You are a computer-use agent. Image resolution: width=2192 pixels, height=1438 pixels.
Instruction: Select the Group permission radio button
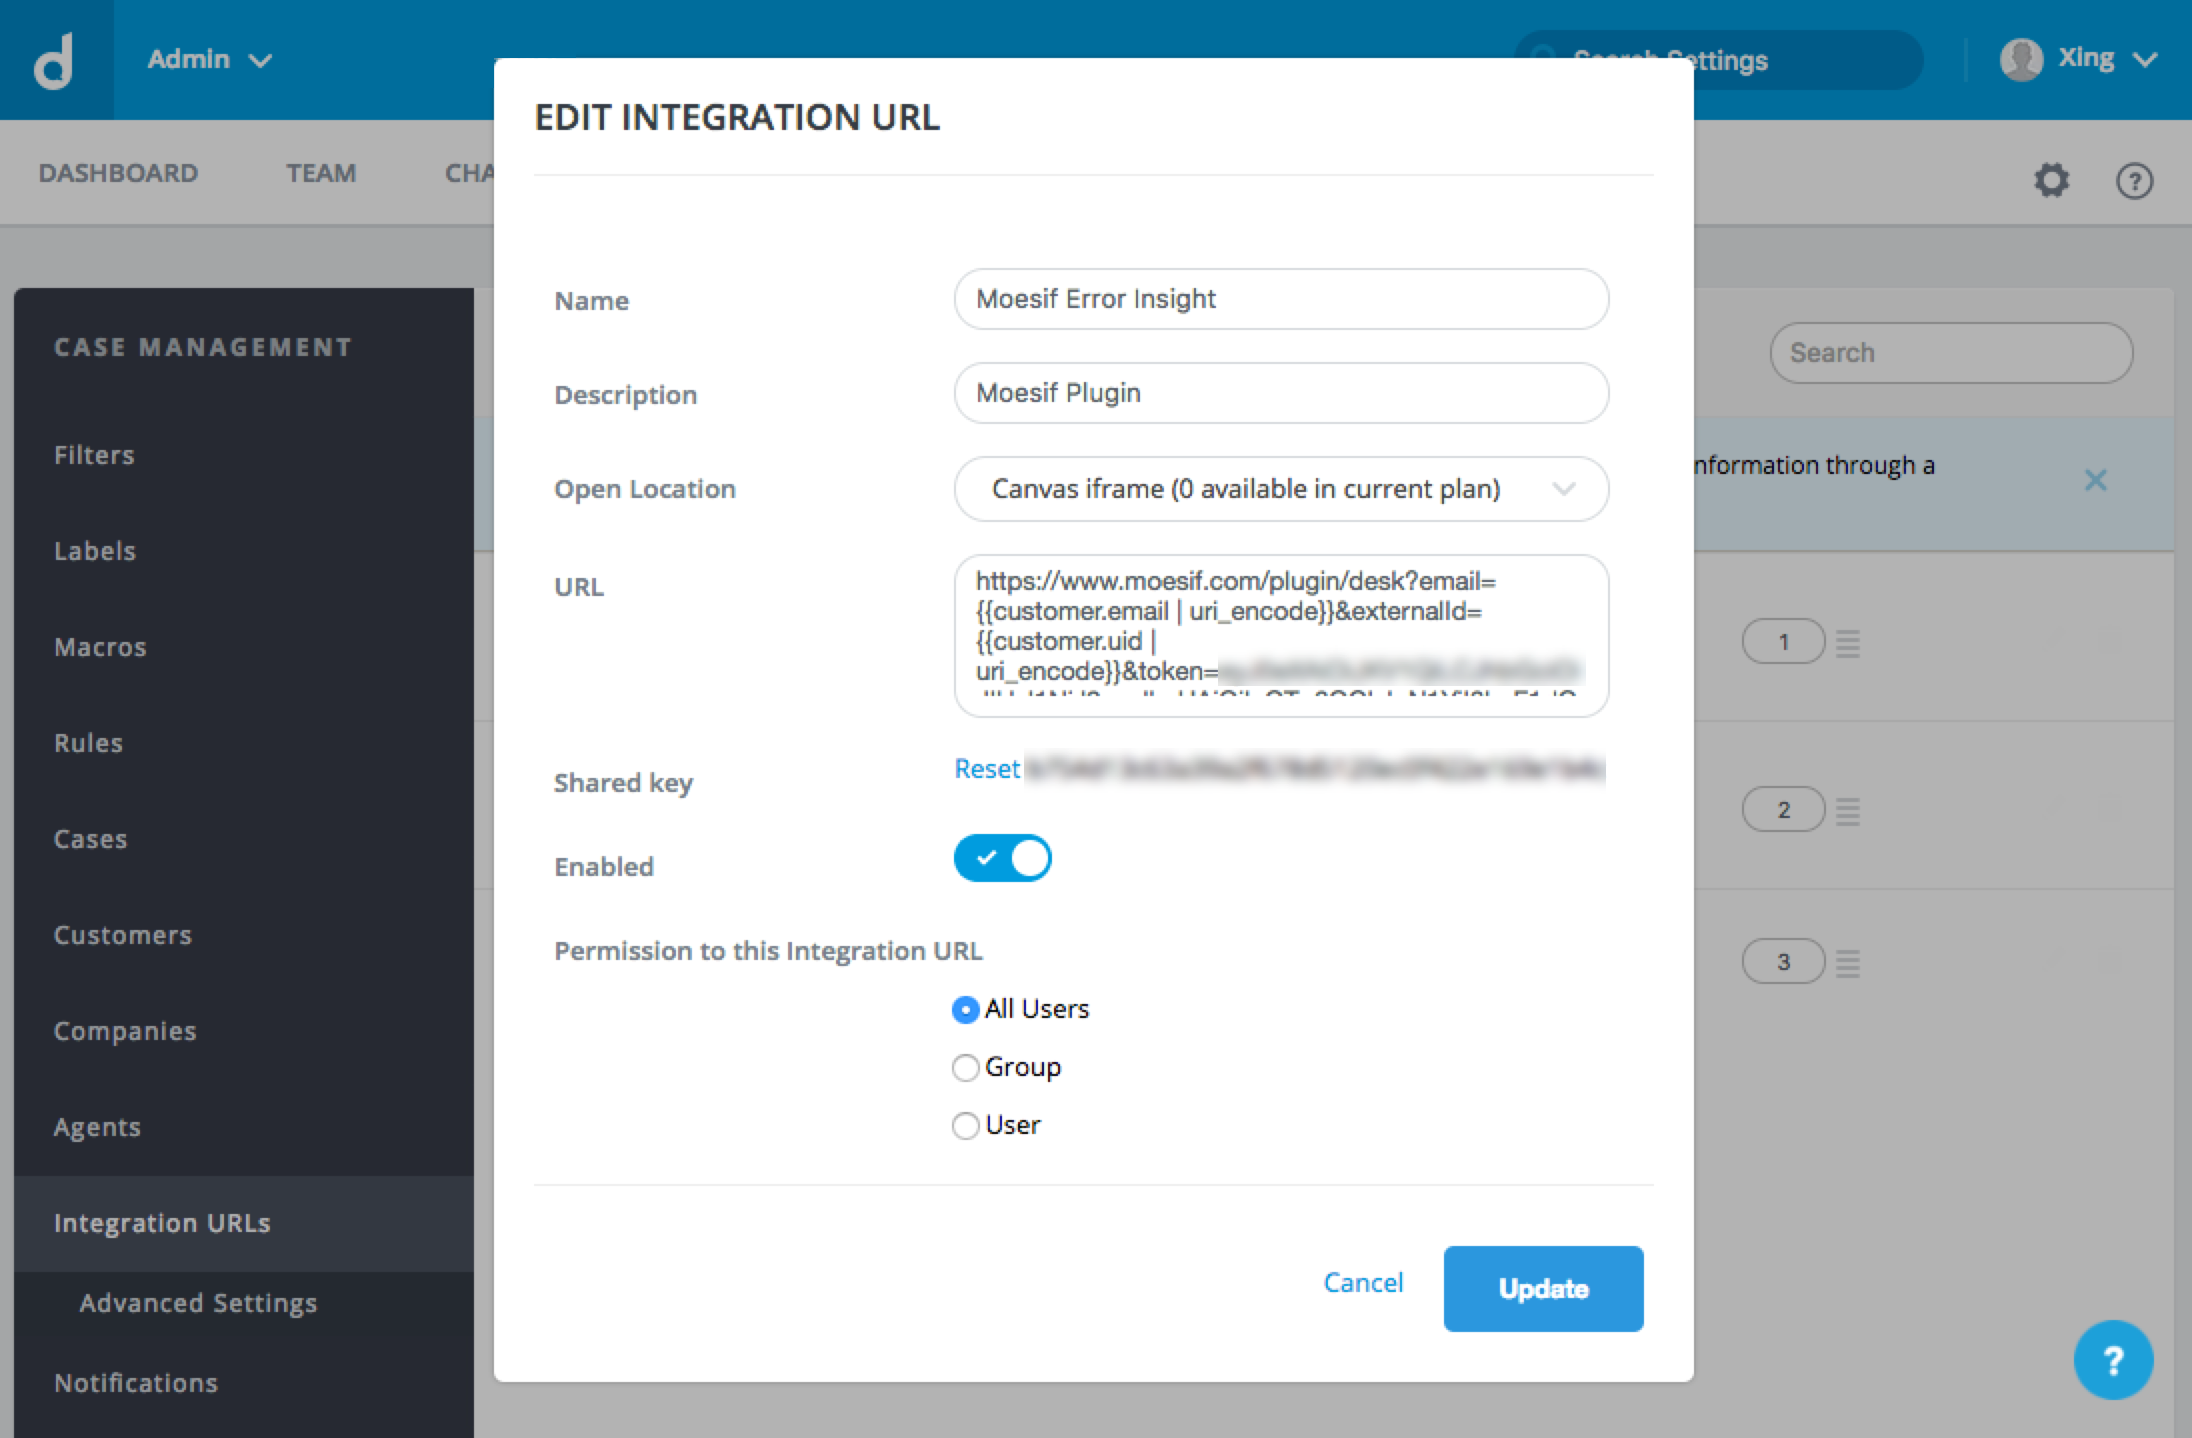(965, 1067)
